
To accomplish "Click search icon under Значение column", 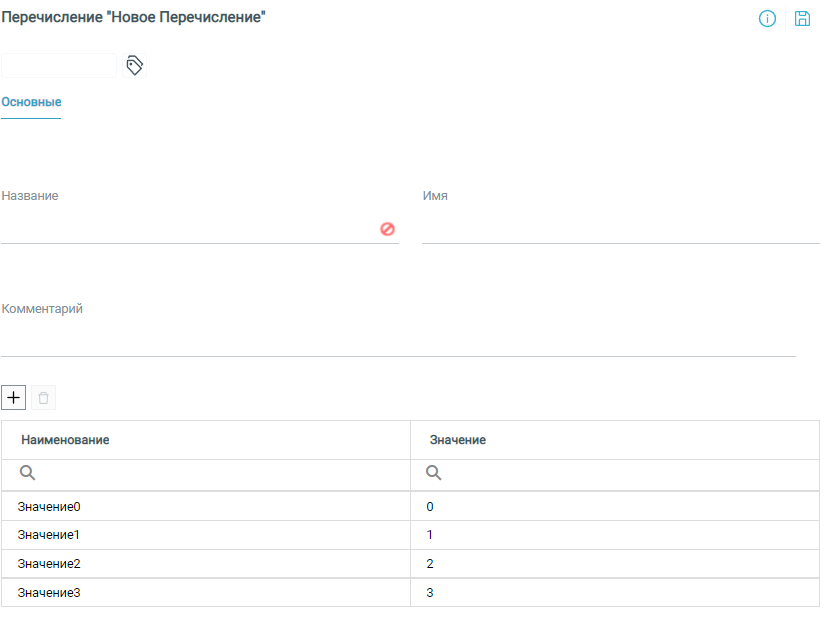I will point(434,474).
